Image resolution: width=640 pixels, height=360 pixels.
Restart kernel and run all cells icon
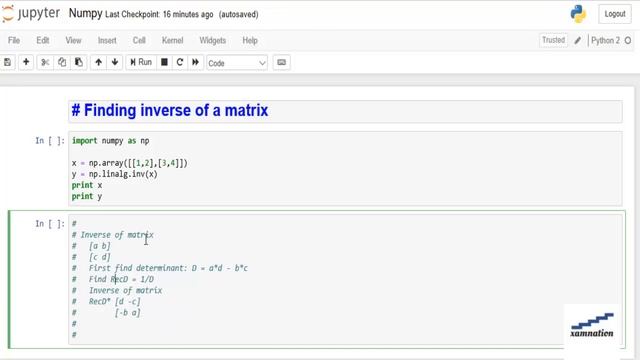(x=196, y=62)
